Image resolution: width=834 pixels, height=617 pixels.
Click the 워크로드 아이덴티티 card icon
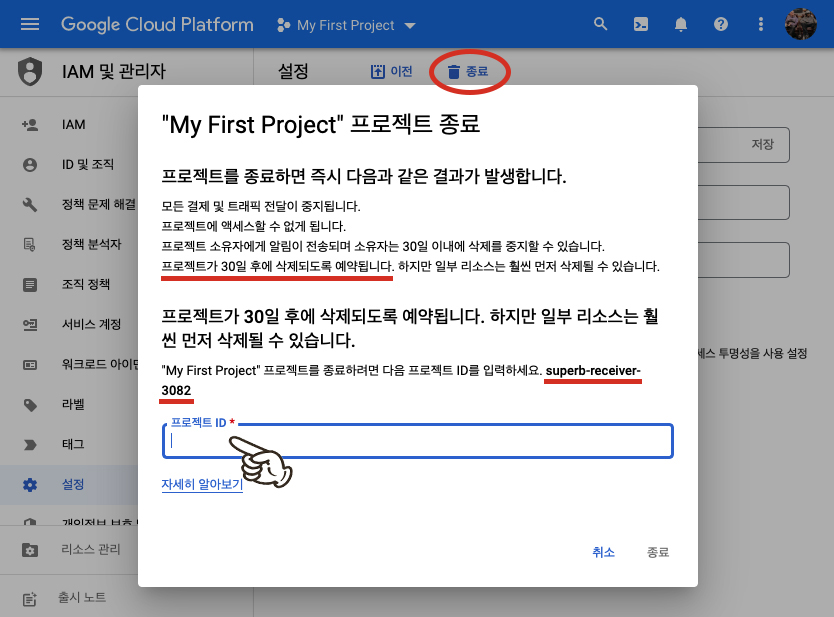click(30, 365)
